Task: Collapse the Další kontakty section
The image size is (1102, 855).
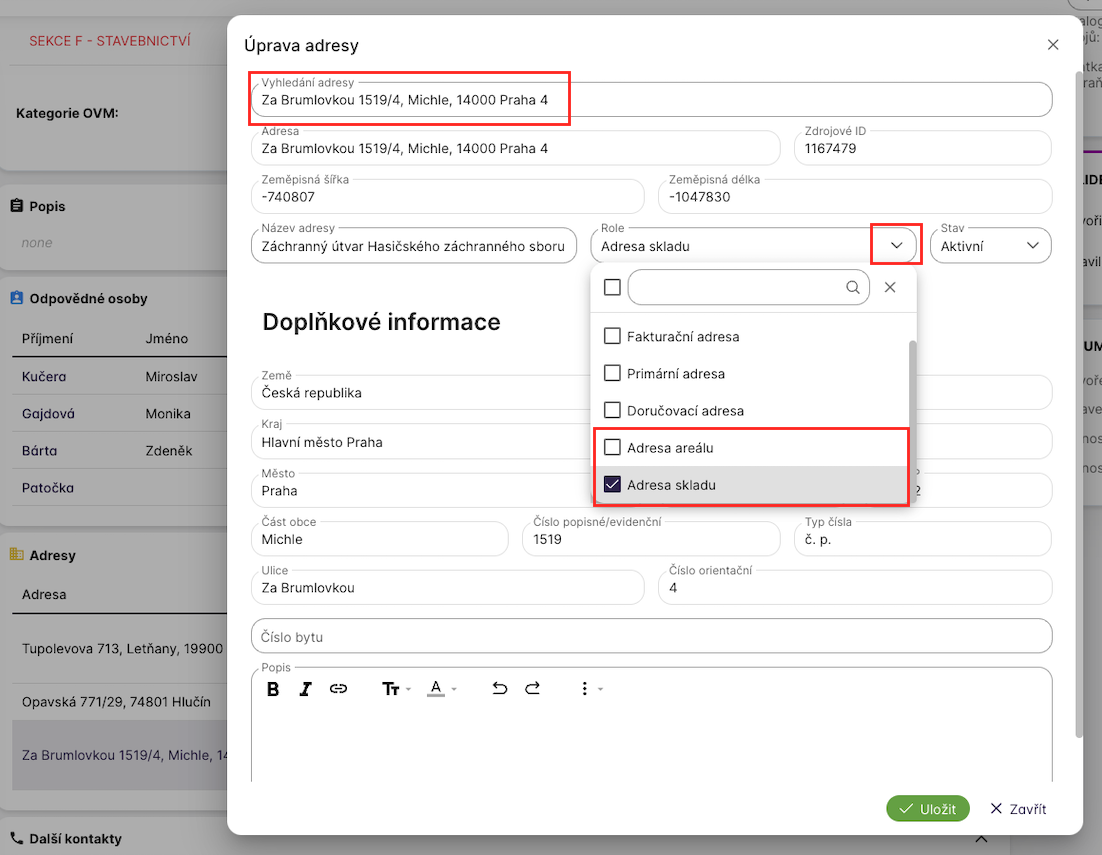Action: (980, 839)
